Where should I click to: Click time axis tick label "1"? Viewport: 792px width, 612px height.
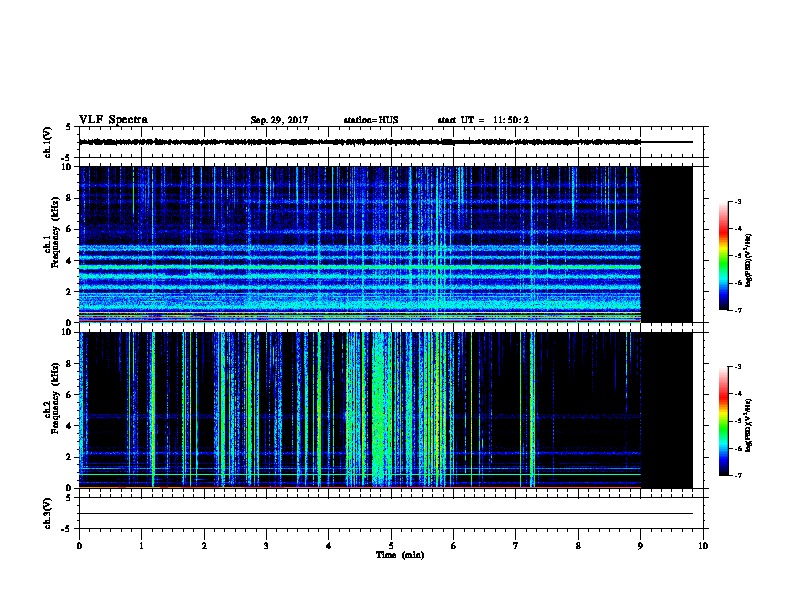[141, 546]
